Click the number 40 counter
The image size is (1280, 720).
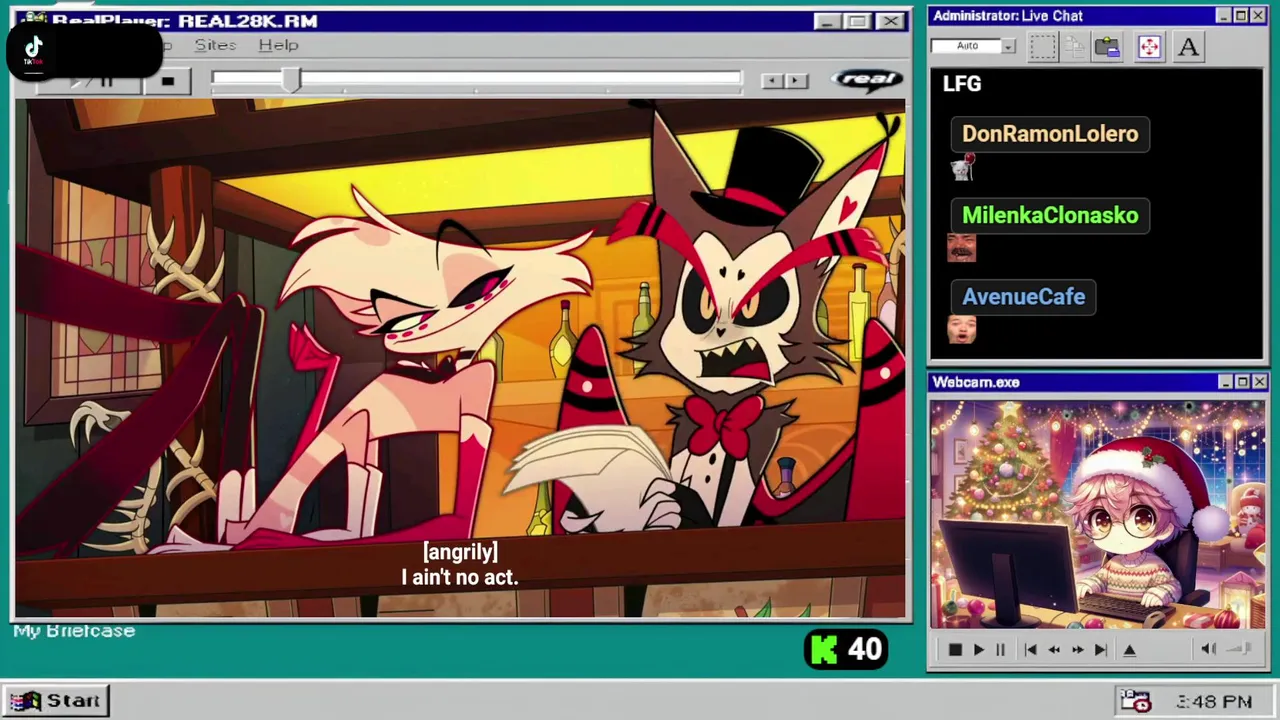point(865,650)
